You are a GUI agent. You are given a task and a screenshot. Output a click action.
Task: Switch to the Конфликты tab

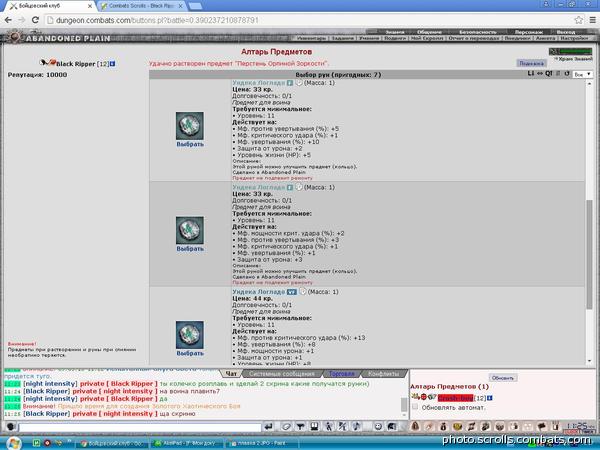point(384,373)
